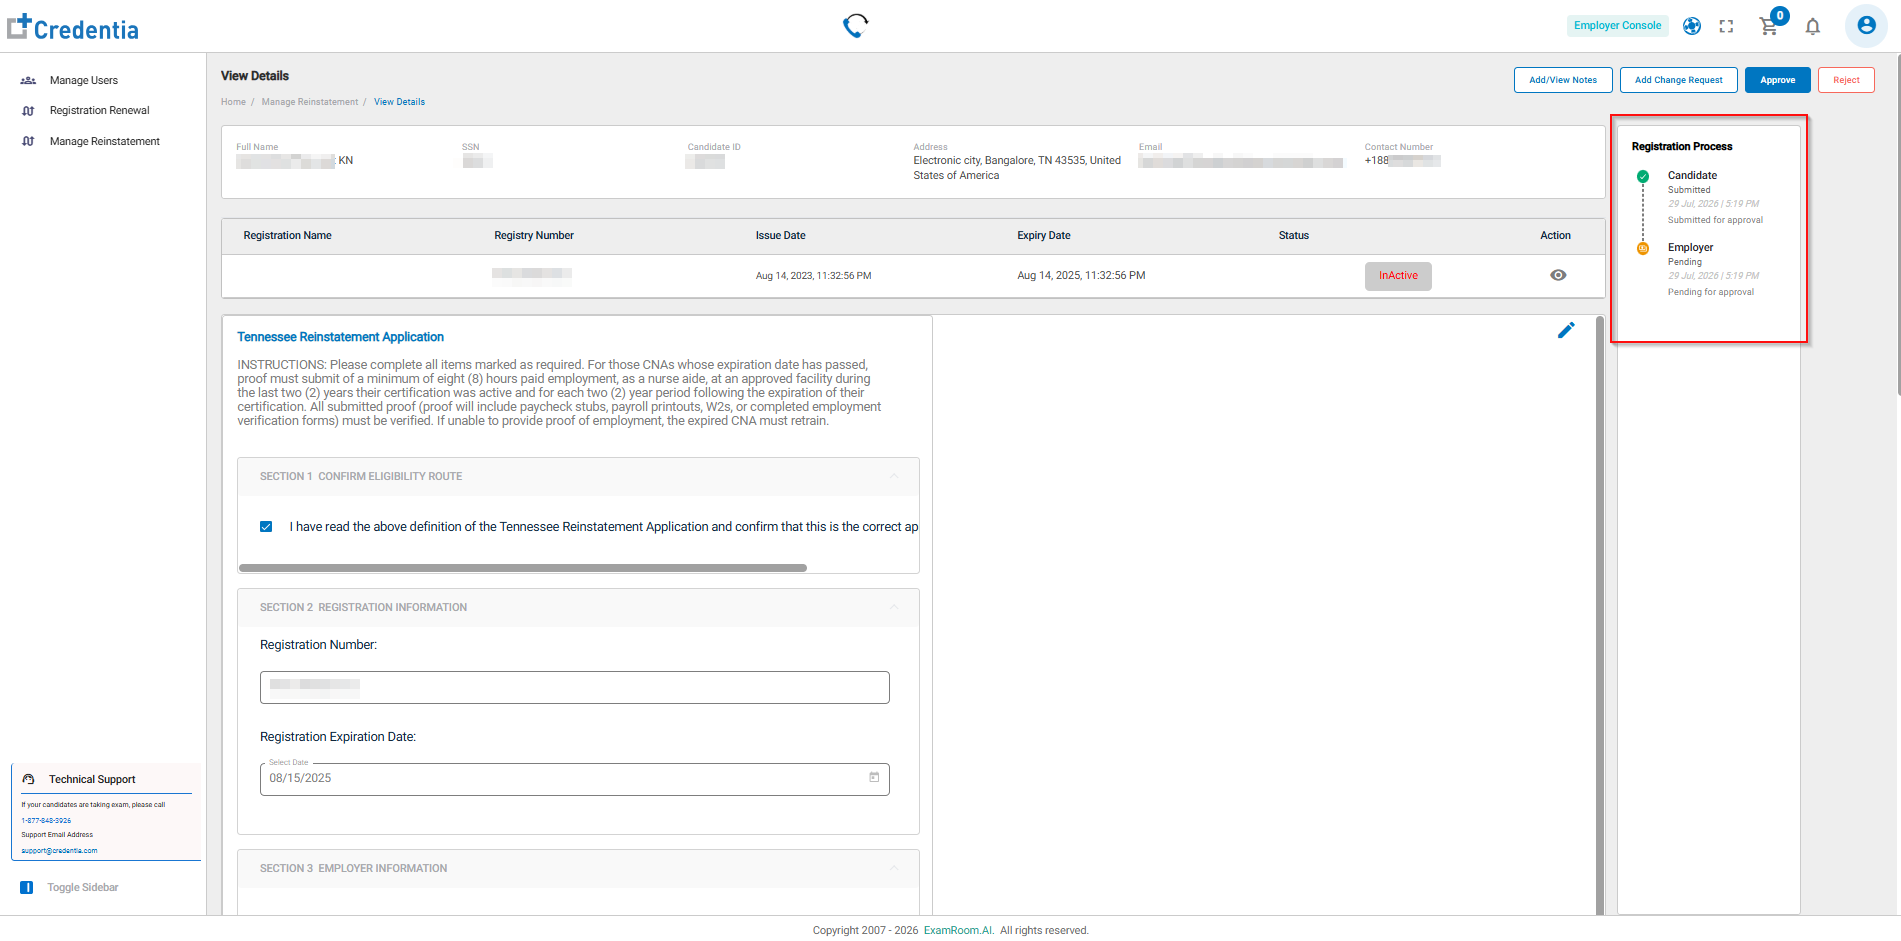Viewport: 1901px width, 941px height.
Task: Click Registration Name column header
Action: point(287,236)
